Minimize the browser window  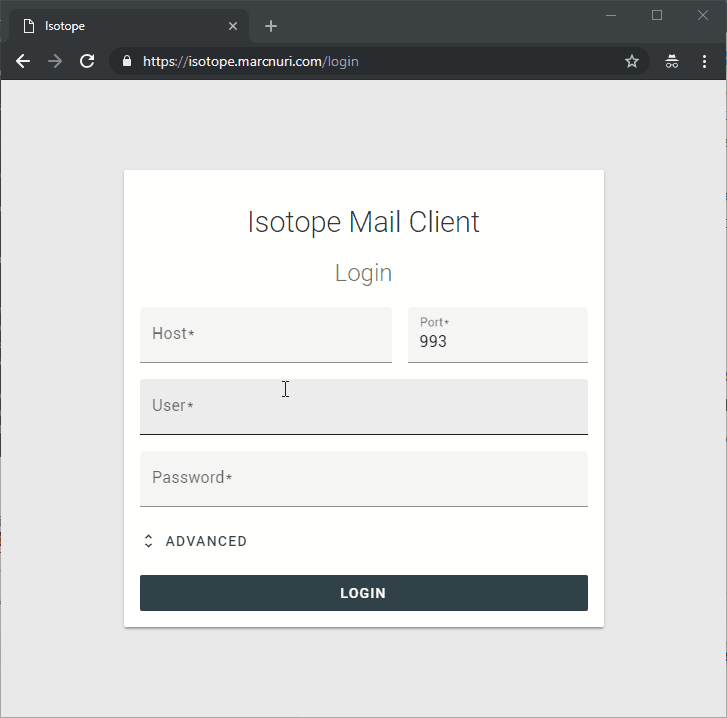(x=611, y=15)
